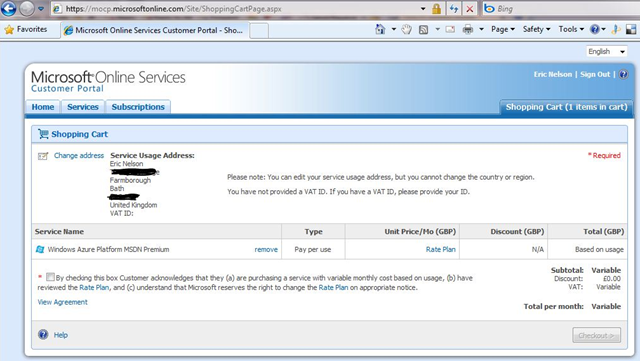Click the Eric Nelson account link

pyautogui.click(x=553, y=74)
